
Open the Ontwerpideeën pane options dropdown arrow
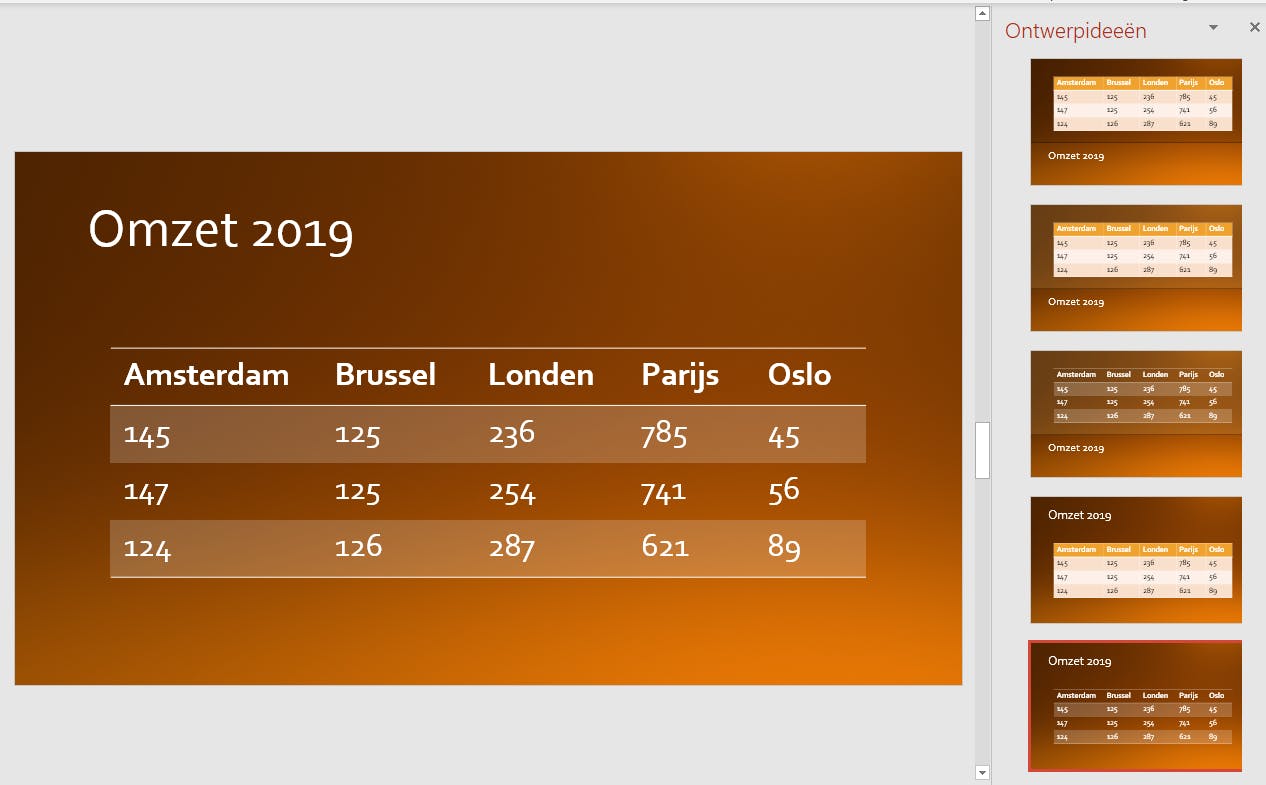pyautogui.click(x=1213, y=28)
